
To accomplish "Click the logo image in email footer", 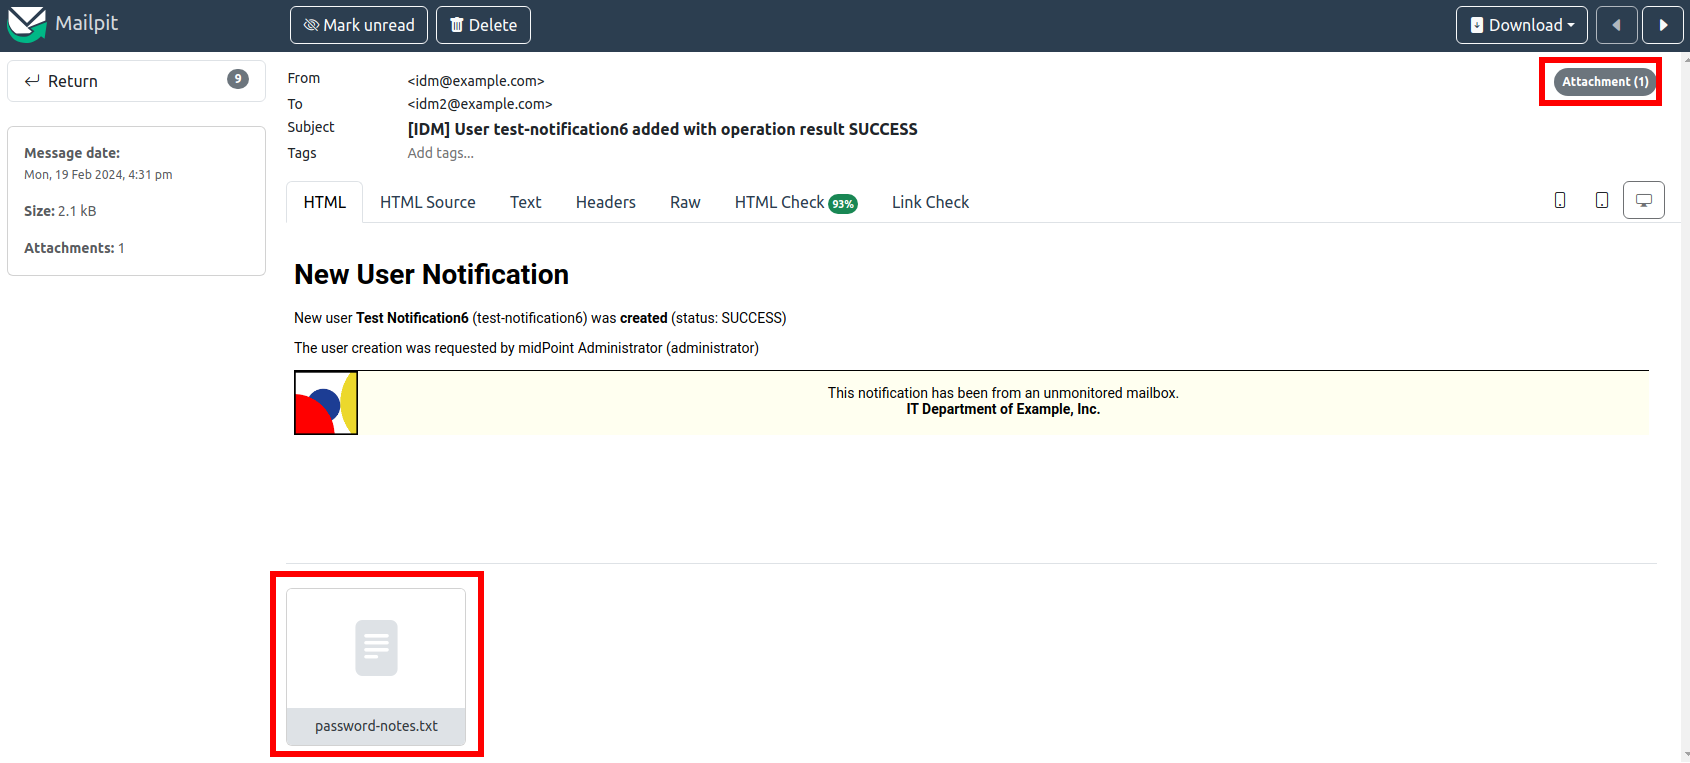I will [326, 403].
